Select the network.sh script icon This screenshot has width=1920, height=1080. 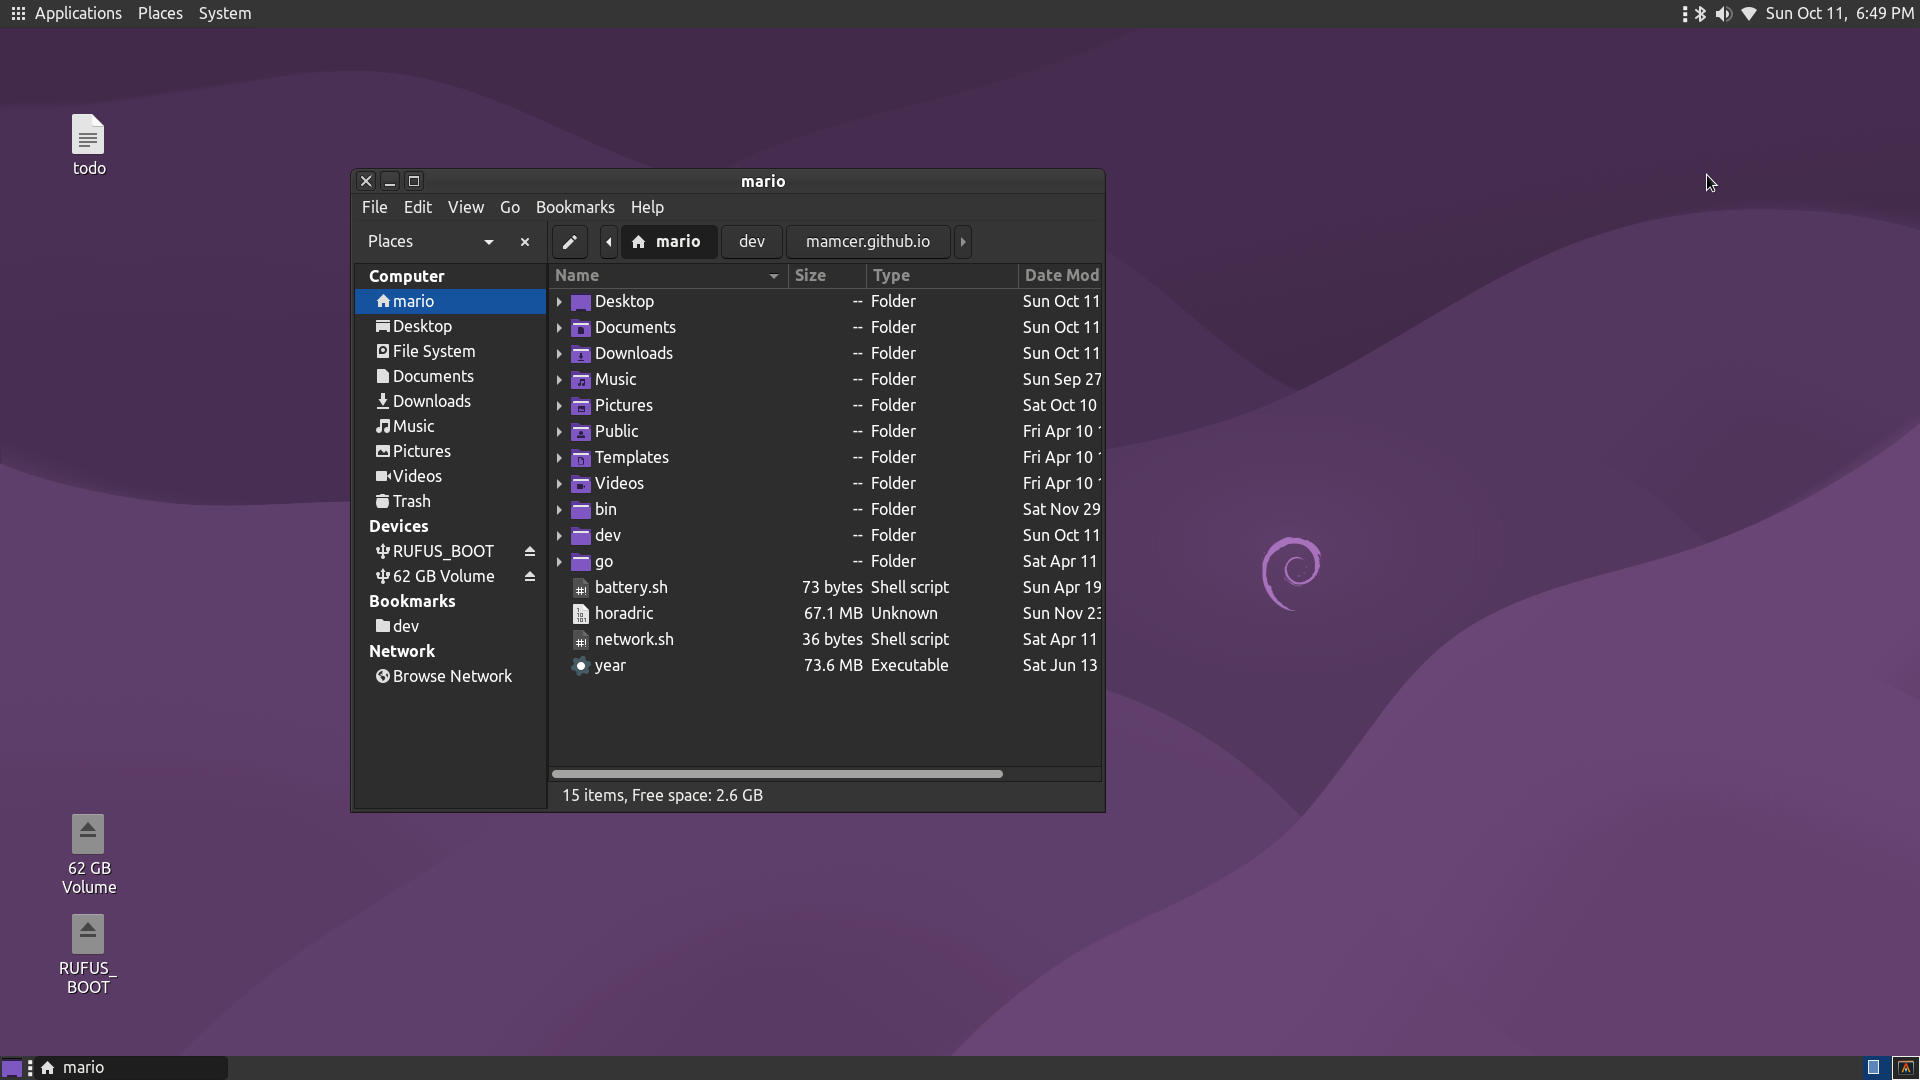pyautogui.click(x=581, y=640)
